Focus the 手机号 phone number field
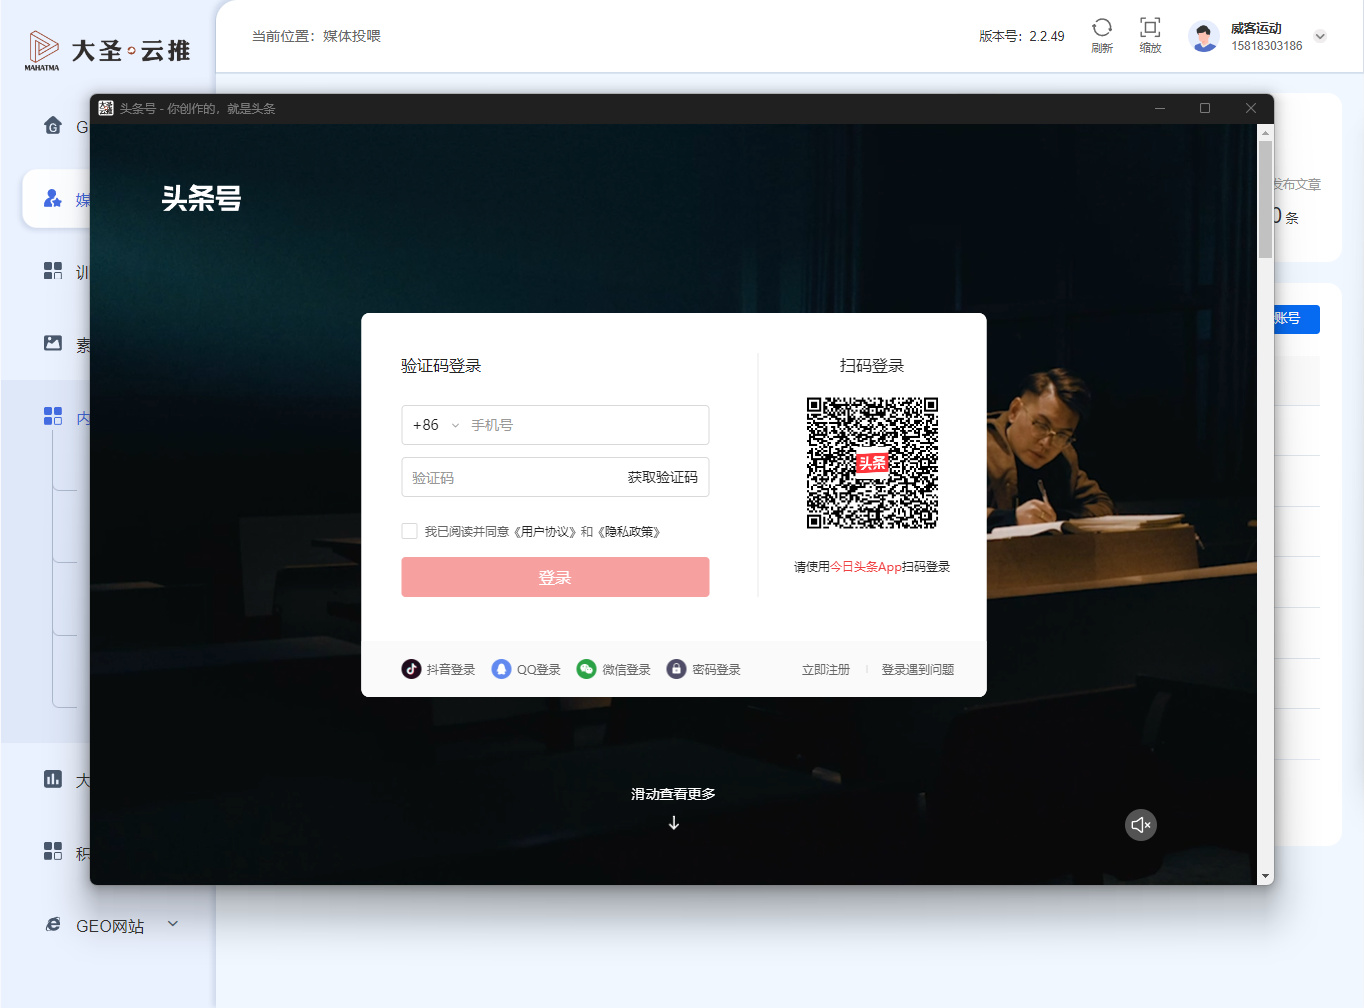The height and width of the screenshot is (1008, 1364). point(585,425)
